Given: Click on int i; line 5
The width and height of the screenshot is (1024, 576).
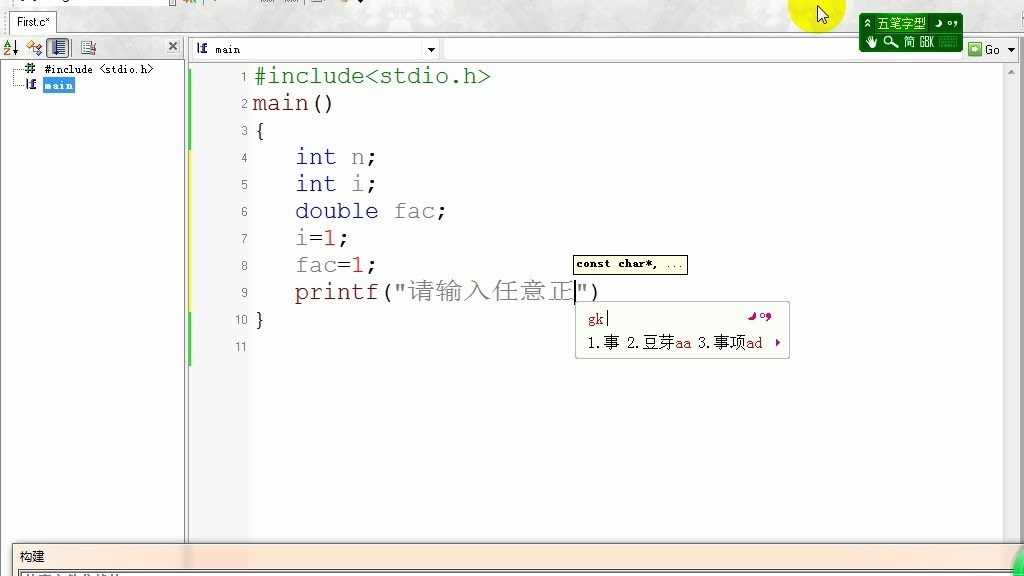Looking at the screenshot, I should click(x=336, y=184).
